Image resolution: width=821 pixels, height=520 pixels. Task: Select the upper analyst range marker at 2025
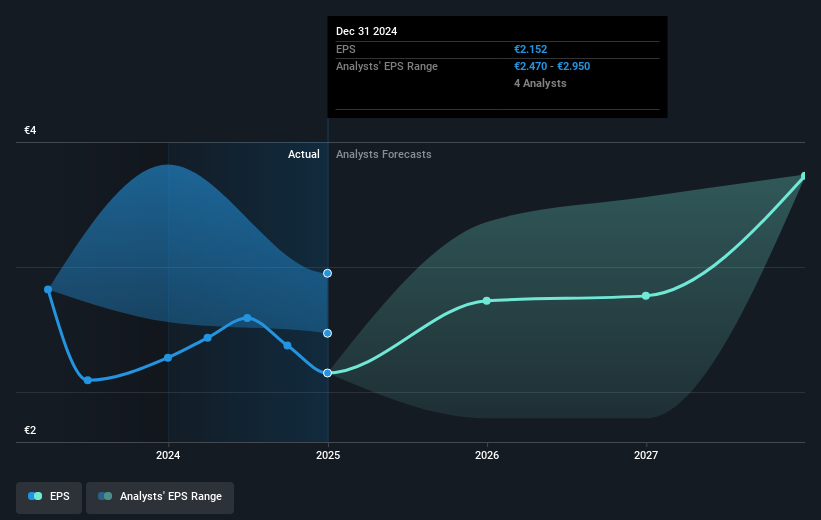coord(327,273)
